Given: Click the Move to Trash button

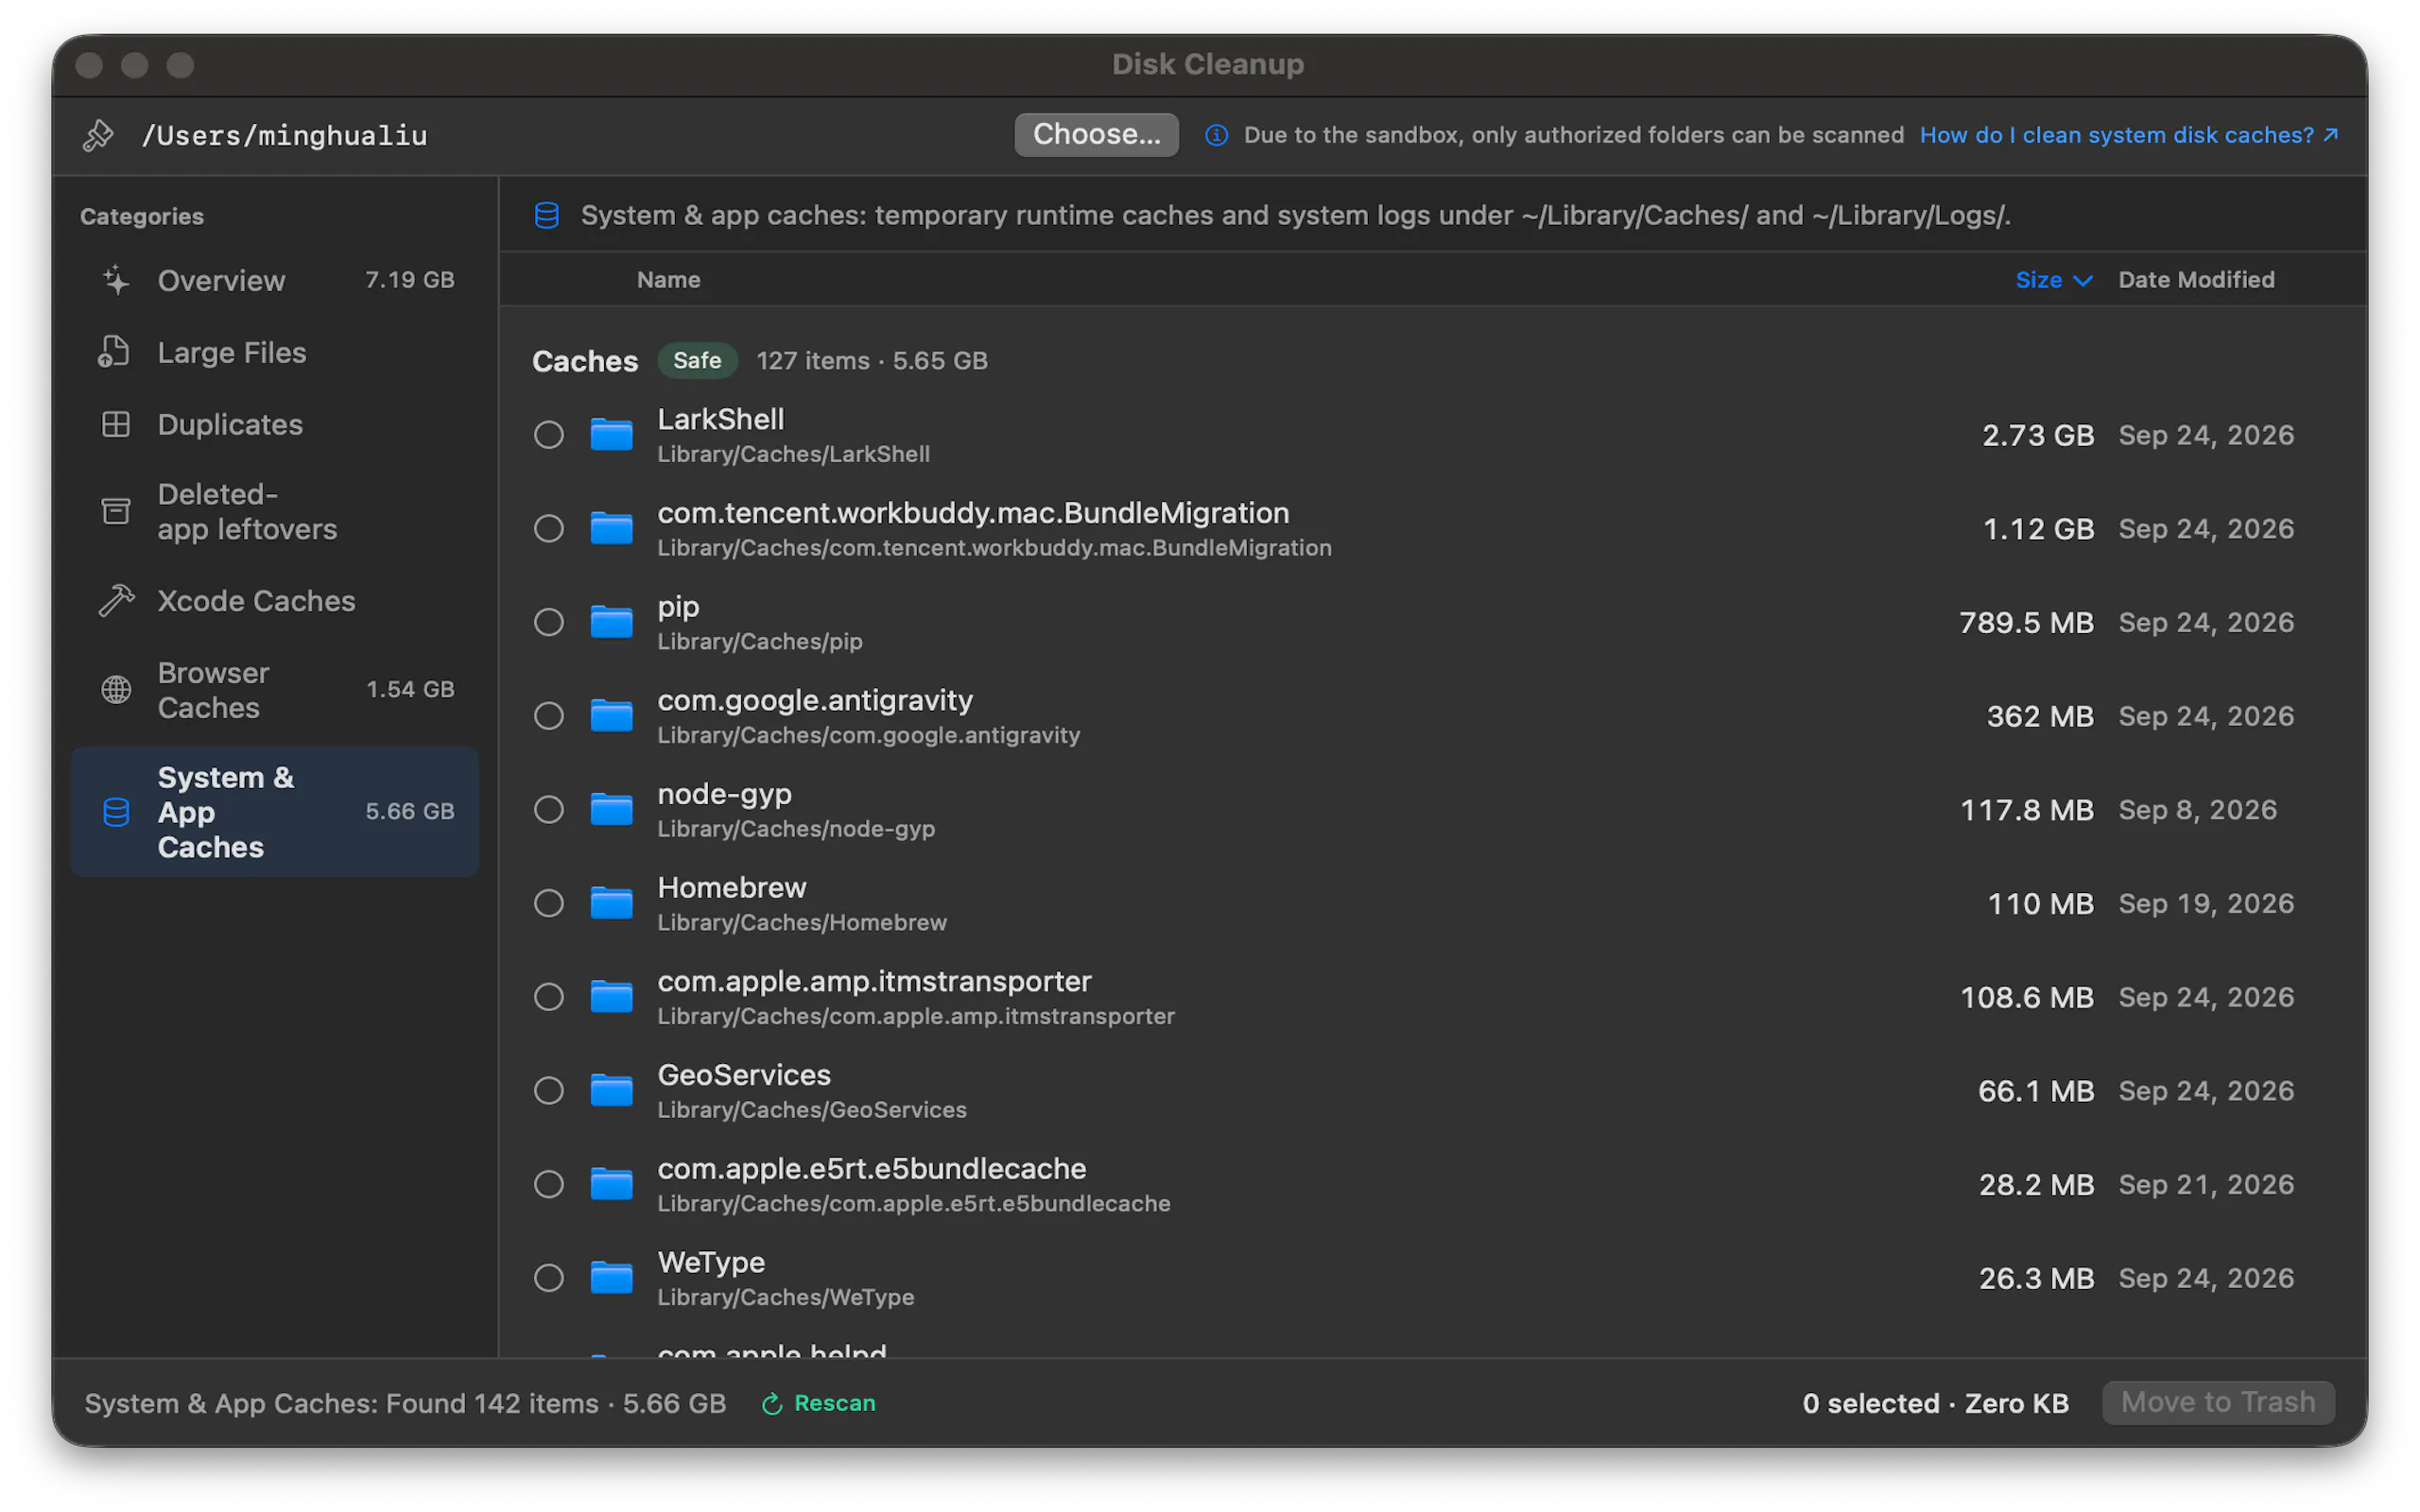Looking at the screenshot, I should tap(2217, 1402).
